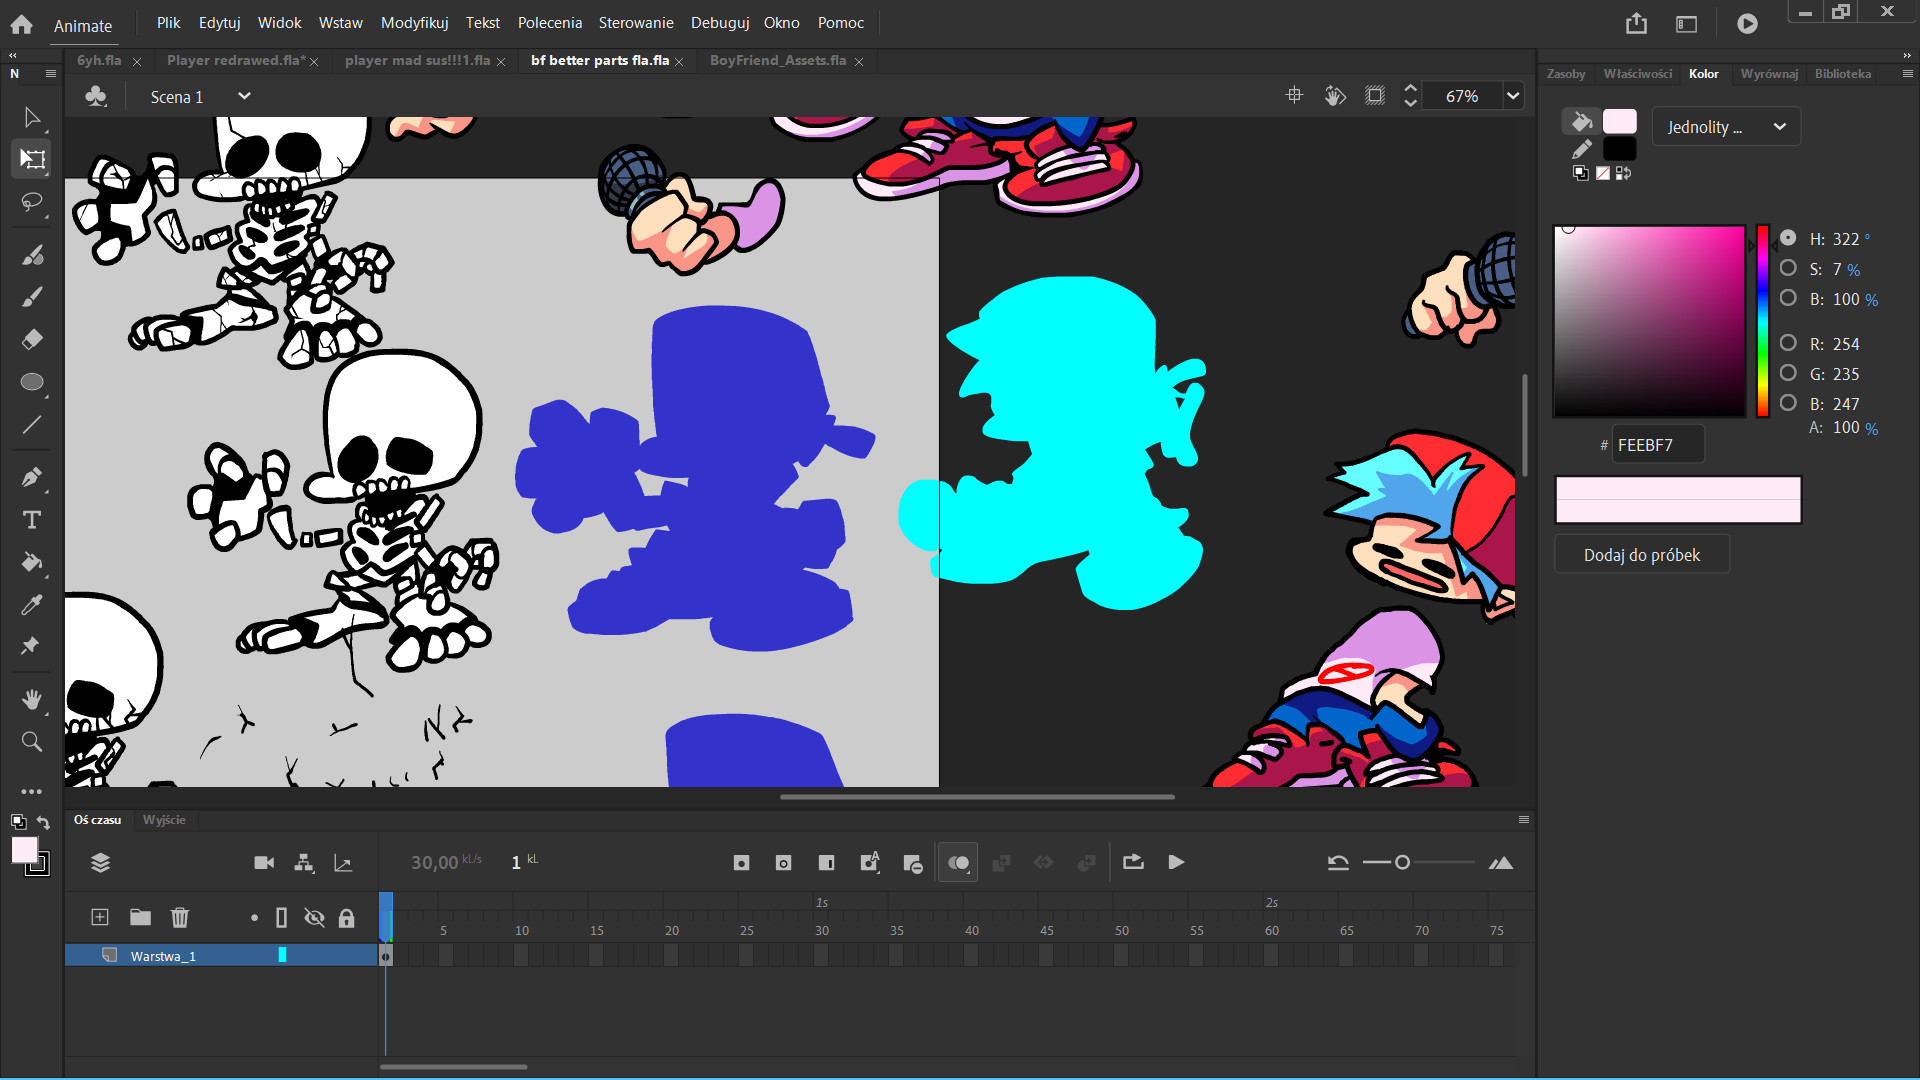The height and width of the screenshot is (1080, 1920).
Task: Insert a keyframe in timeline
Action: pos(741,863)
